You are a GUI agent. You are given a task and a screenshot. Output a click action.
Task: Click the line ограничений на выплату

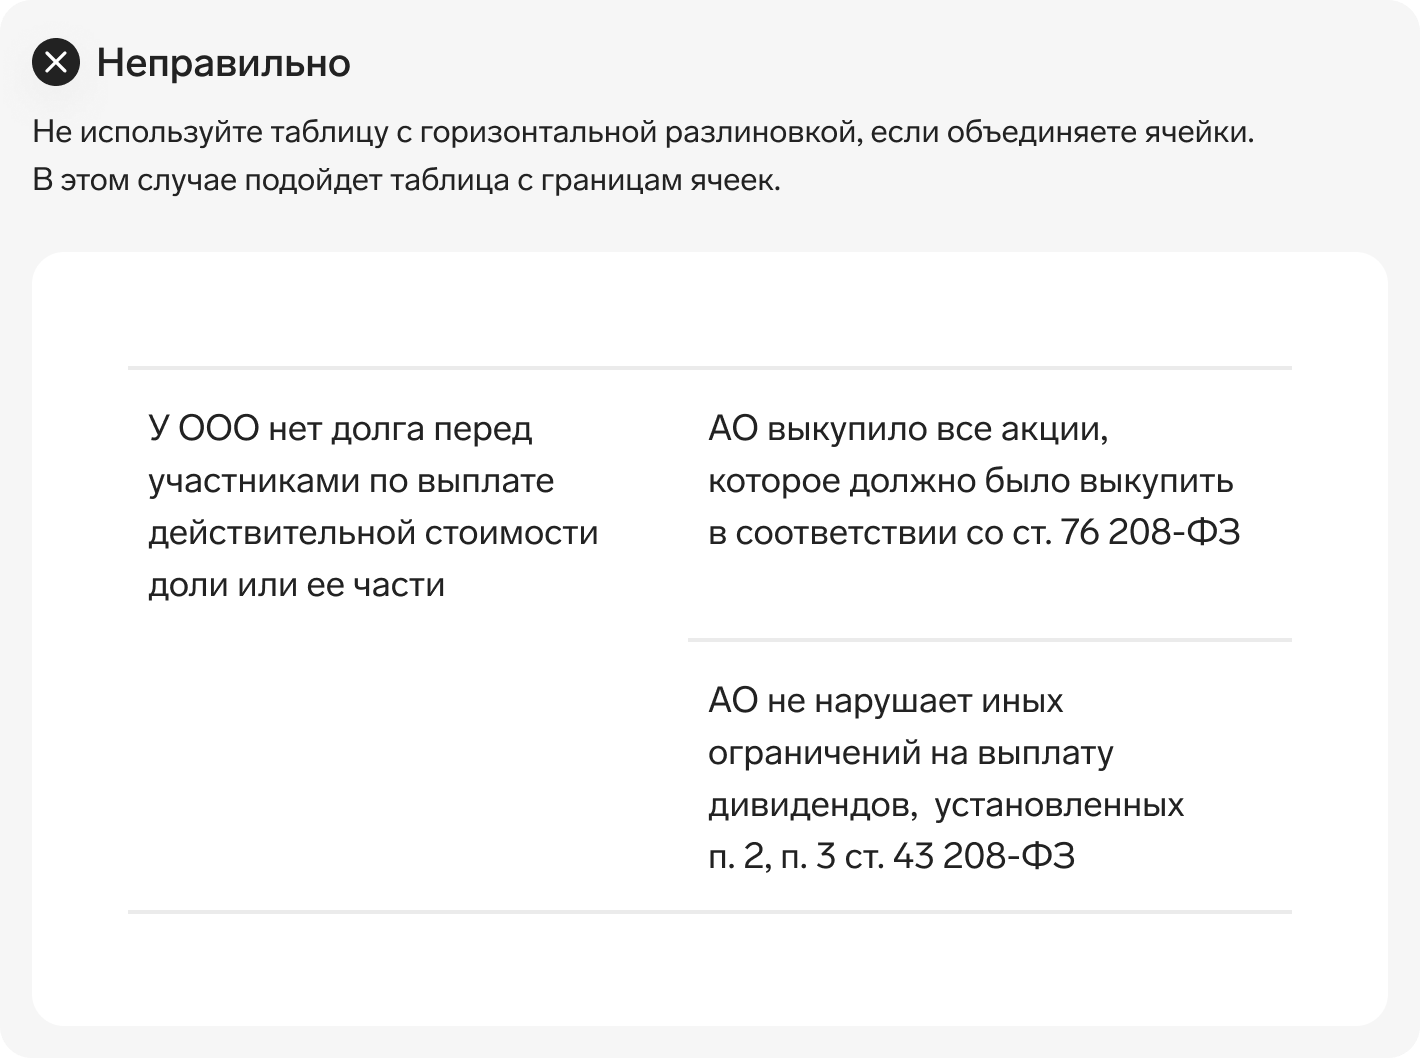[x=910, y=752]
